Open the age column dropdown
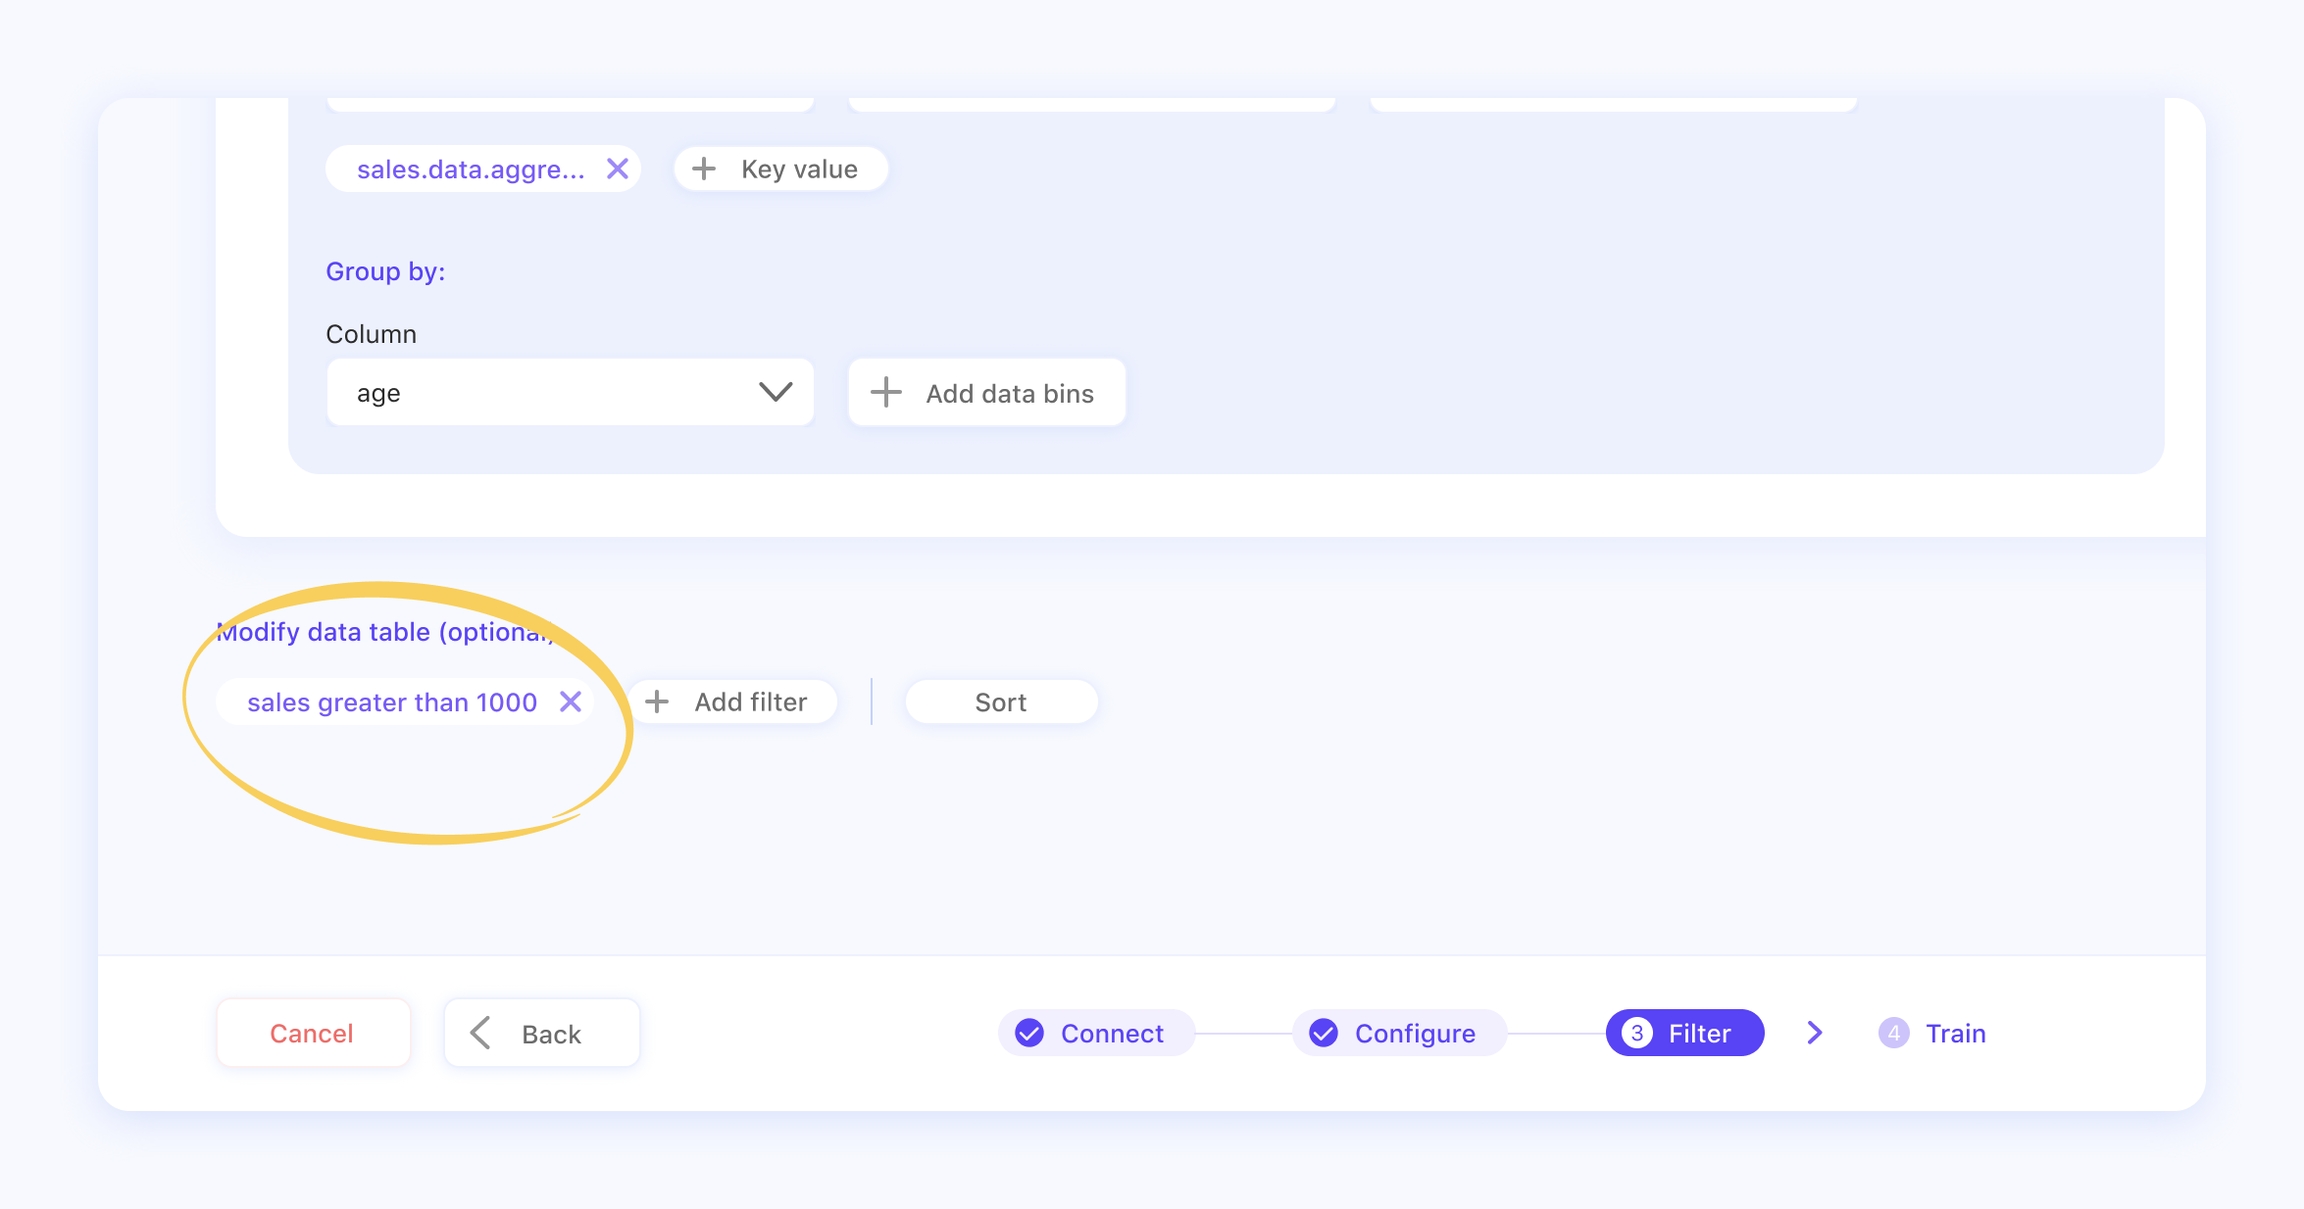 click(x=569, y=393)
